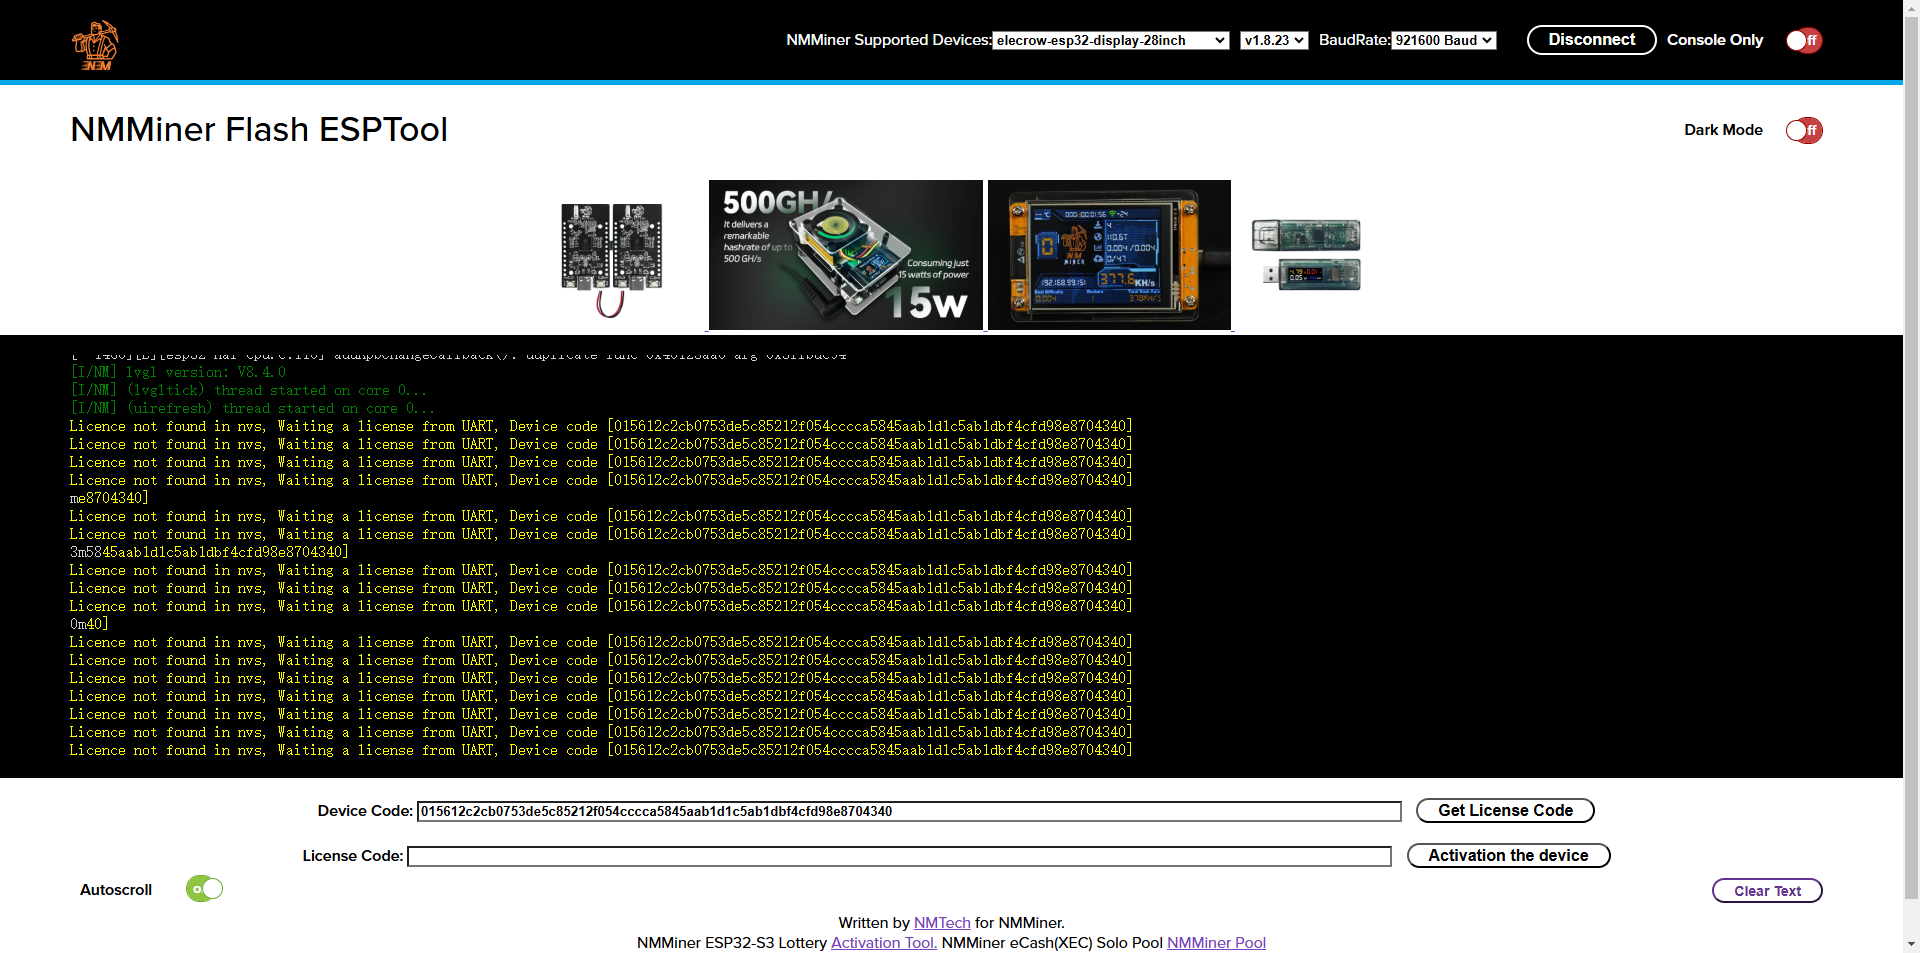Click the USB dongle miner image

[x=1306, y=255]
